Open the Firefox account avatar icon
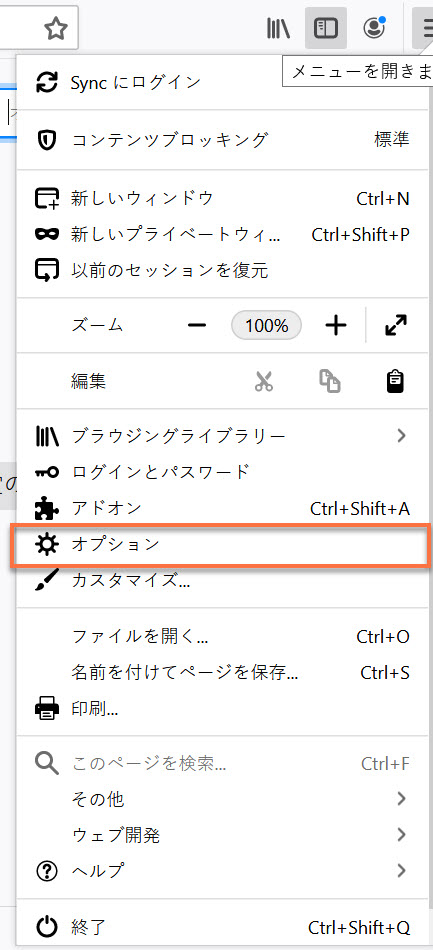The image size is (433, 950). [374, 28]
